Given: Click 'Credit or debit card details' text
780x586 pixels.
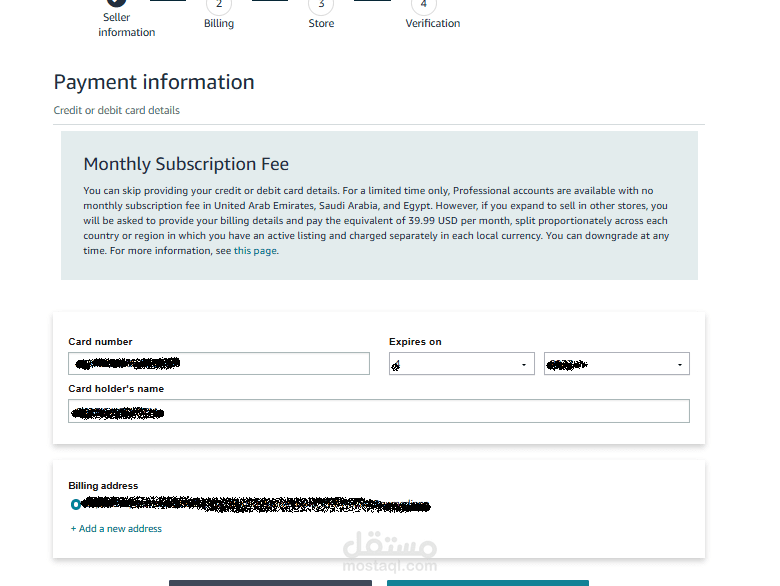Looking at the screenshot, I should point(116,110).
